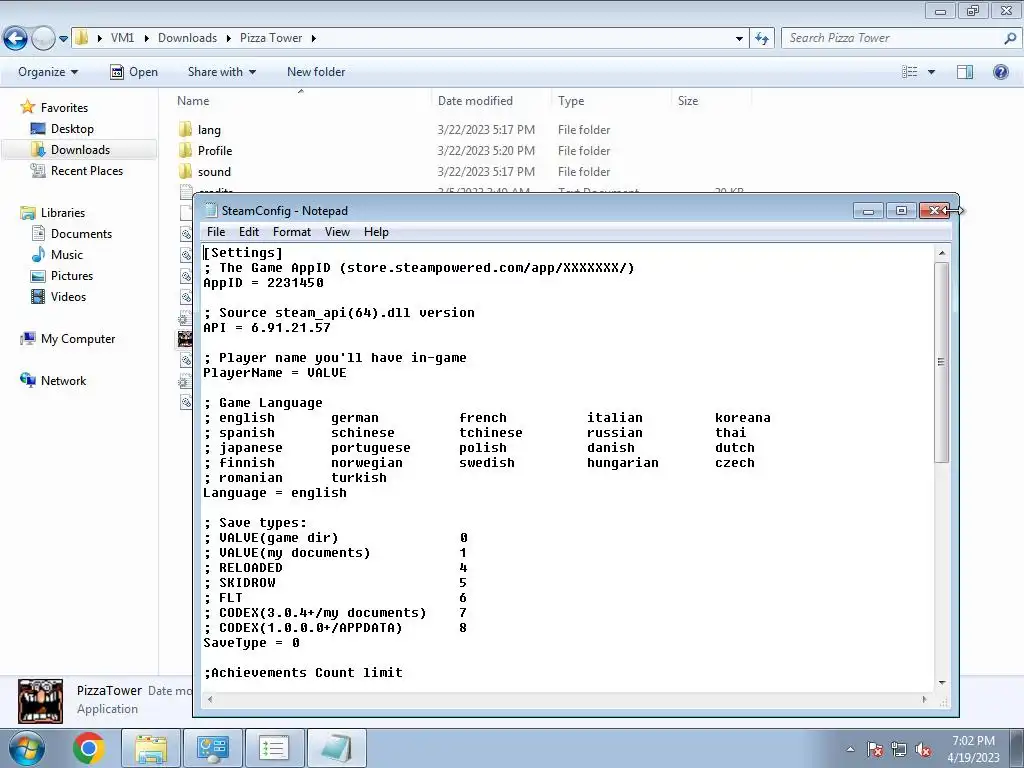The width and height of the screenshot is (1024, 768).
Task: Select Network in navigation pane
Action: click(x=63, y=381)
